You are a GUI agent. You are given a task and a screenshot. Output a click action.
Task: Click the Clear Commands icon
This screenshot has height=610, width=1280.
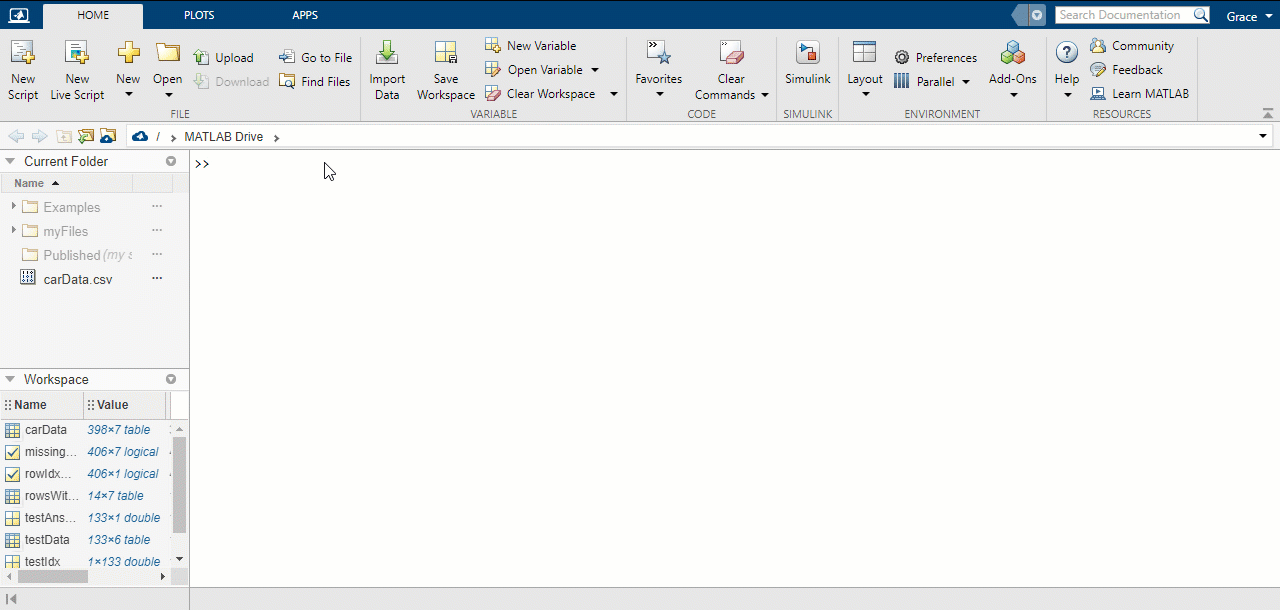731,54
